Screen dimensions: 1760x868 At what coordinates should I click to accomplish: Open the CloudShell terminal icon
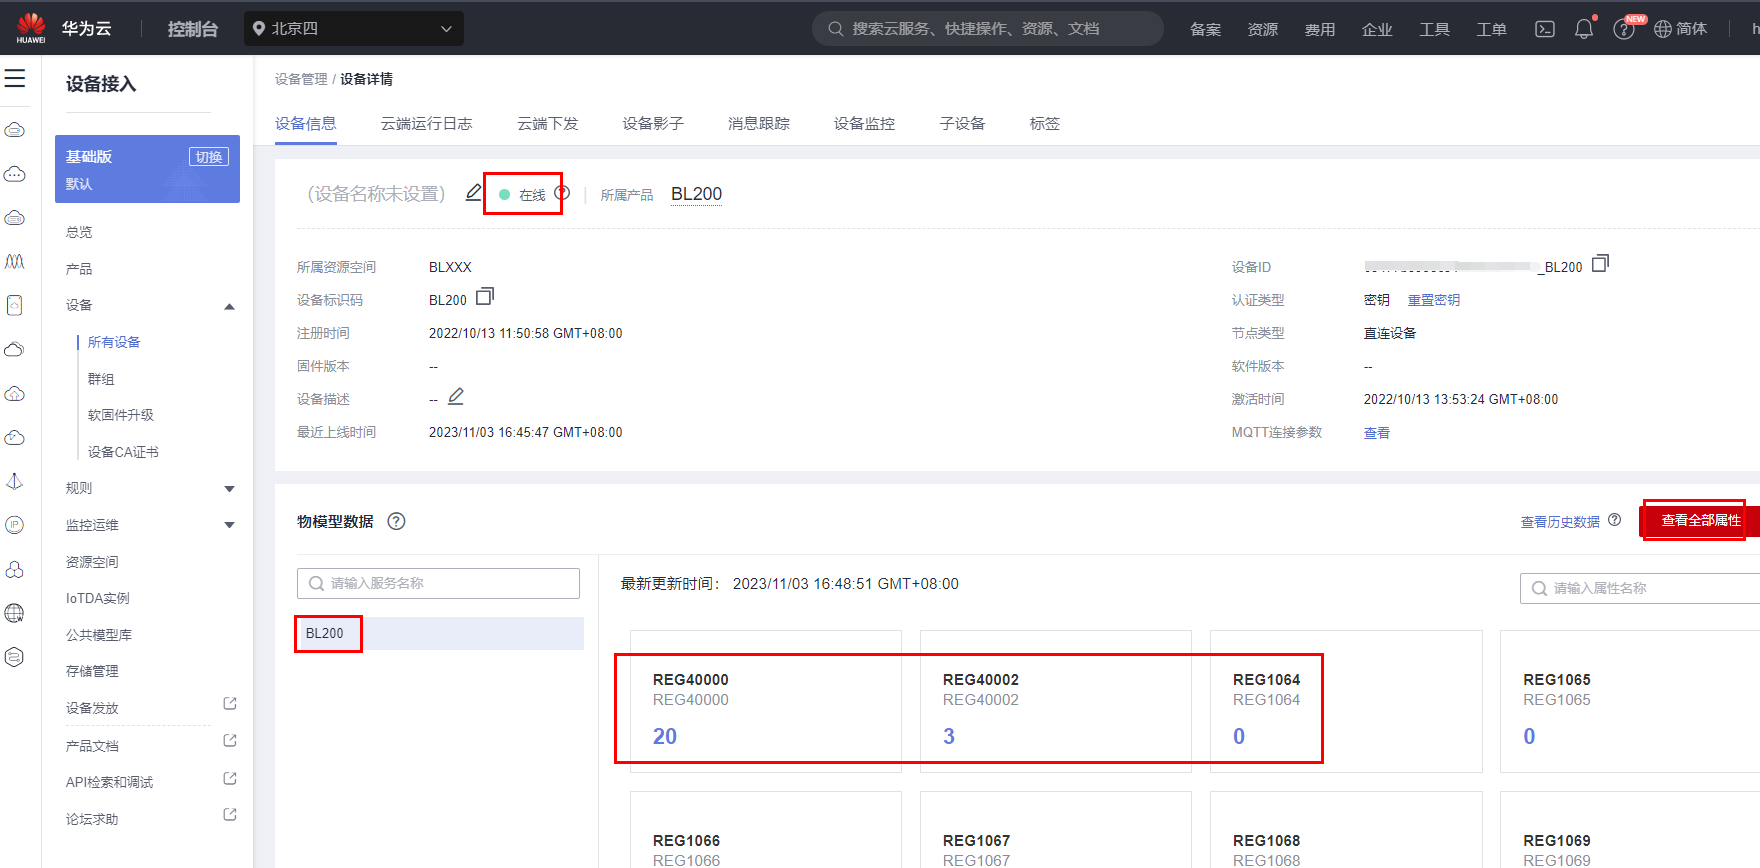1545,29
